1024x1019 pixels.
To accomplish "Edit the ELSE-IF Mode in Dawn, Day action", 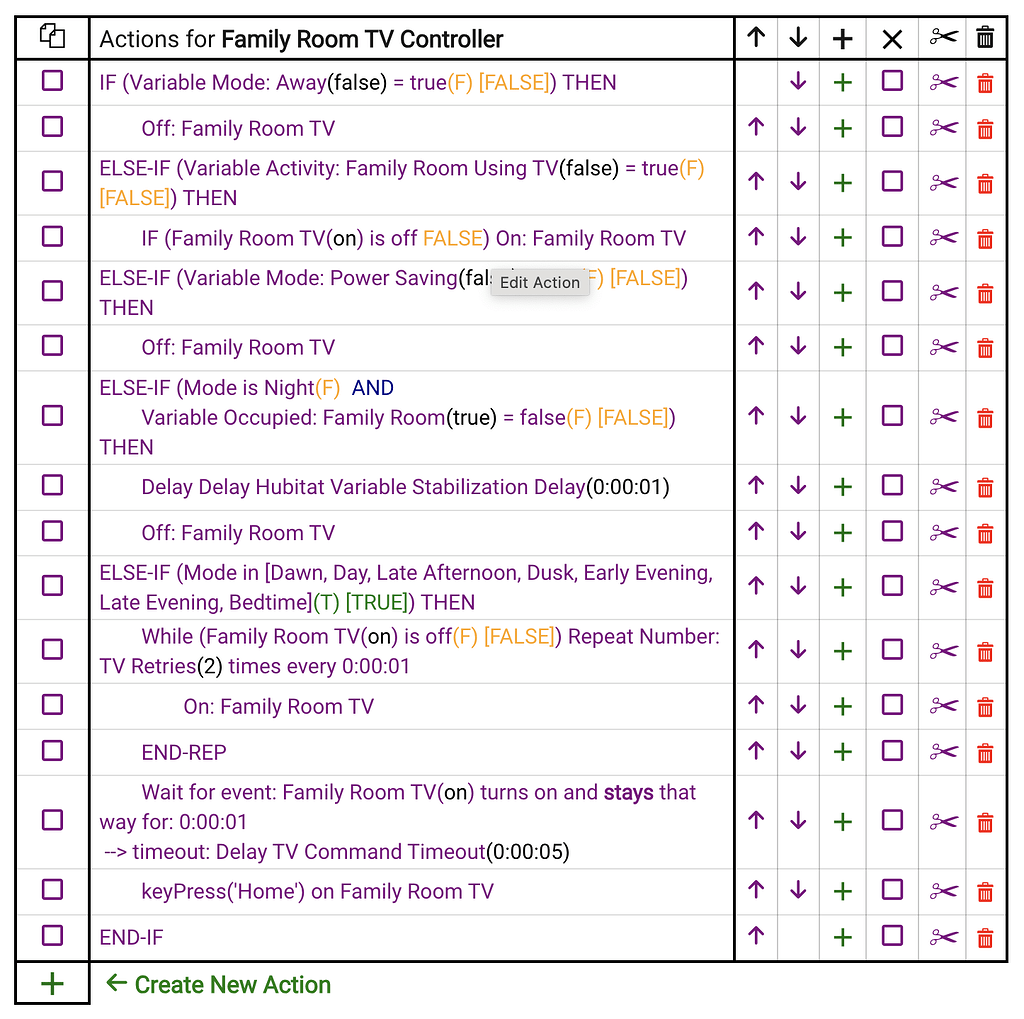I will [405, 588].
